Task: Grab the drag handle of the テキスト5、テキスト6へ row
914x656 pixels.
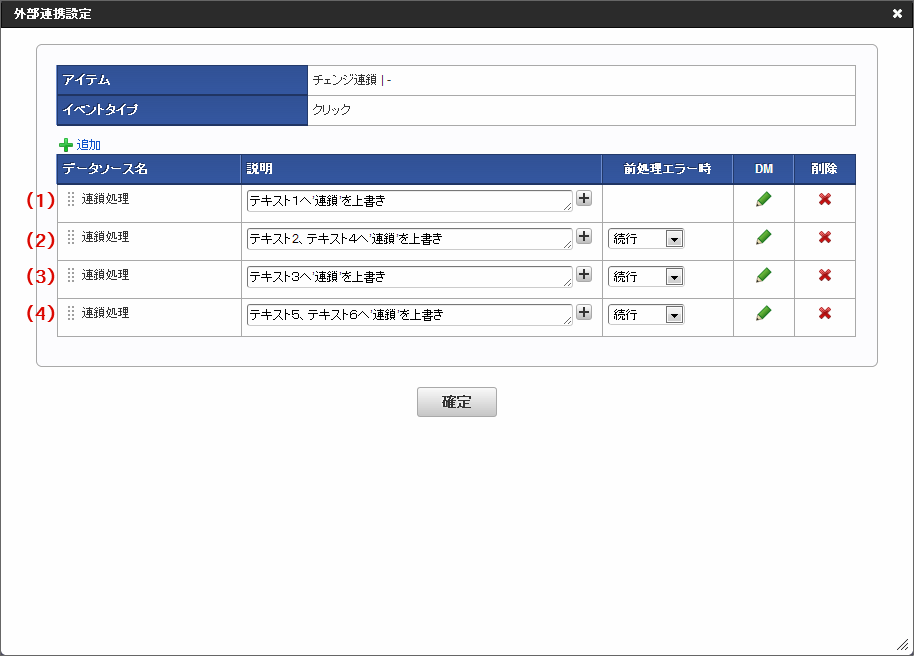Action: tap(71, 313)
